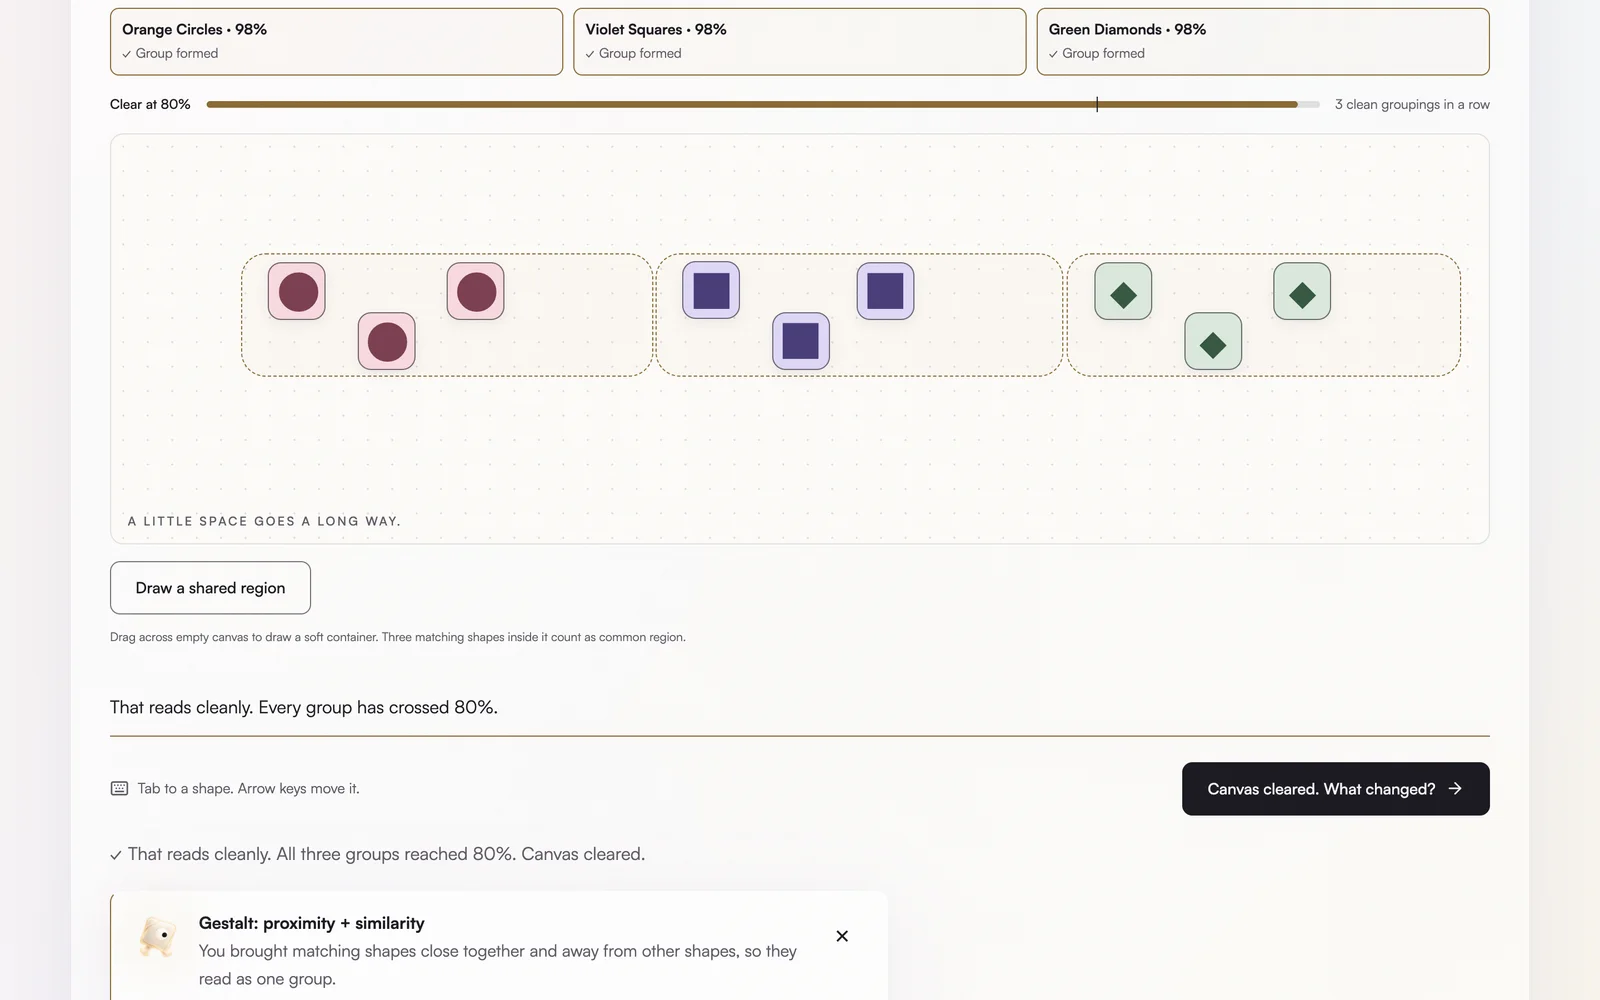Click the "3 clean groupings in a row" label
This screenshot has width=1600, height=1000.
pyautogui.click(x=1412, y=104)
